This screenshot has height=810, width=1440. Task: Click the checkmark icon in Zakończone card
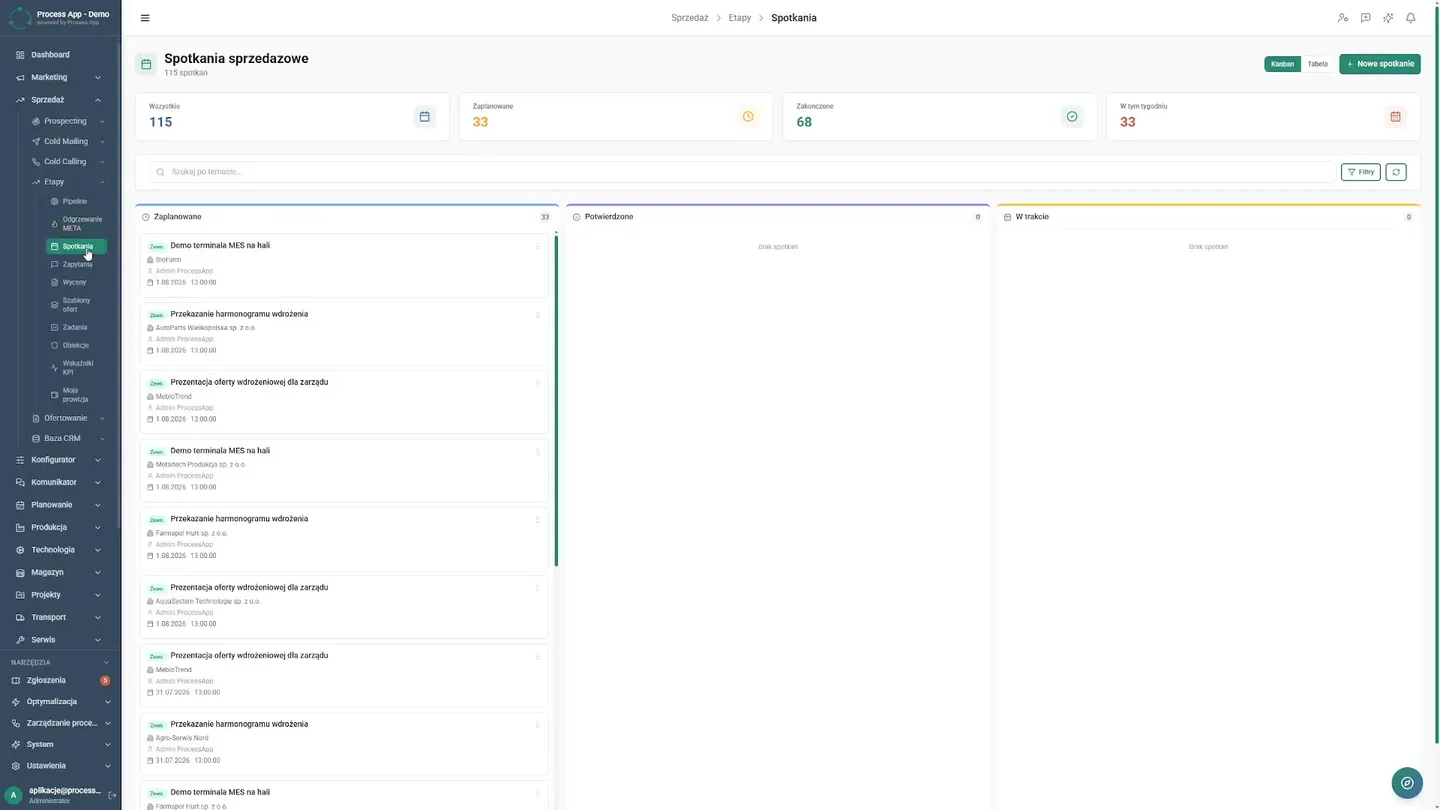click(1072, 117)
